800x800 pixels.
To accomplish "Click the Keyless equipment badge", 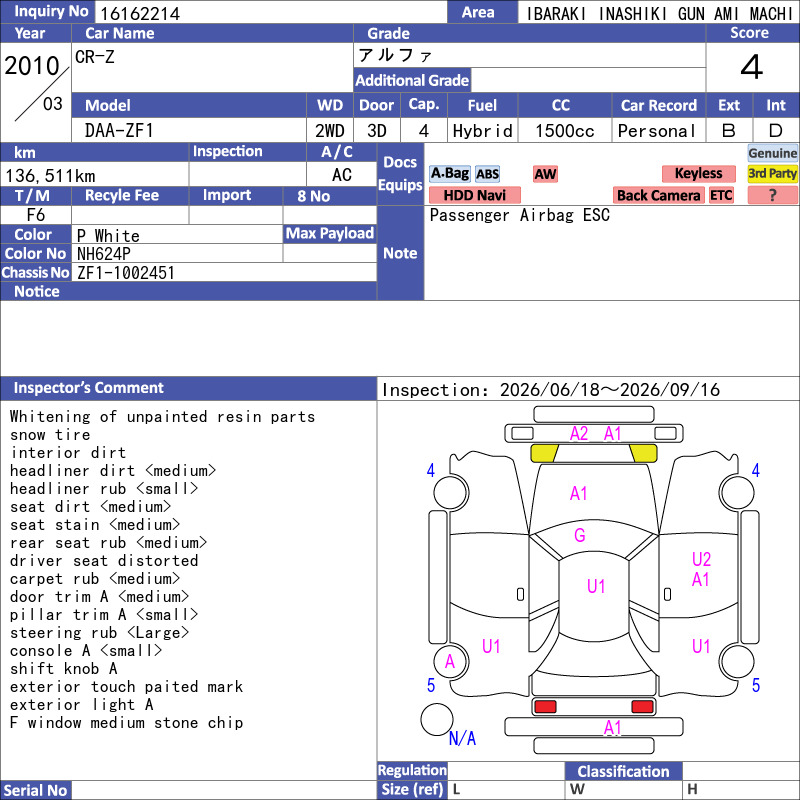I will point(698,174).
